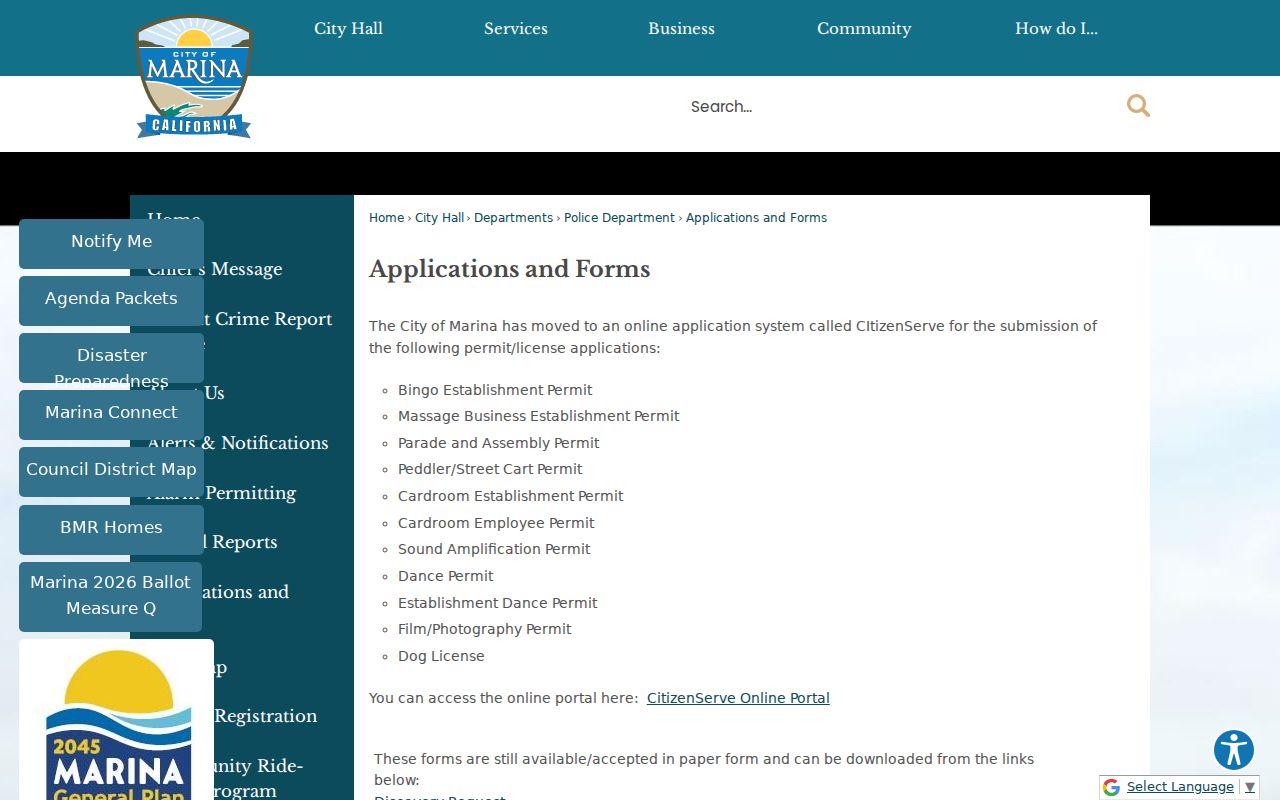The image size is (1280, 800).
Task: Click the Marina Connect button
Action: [x=111, y=413]
